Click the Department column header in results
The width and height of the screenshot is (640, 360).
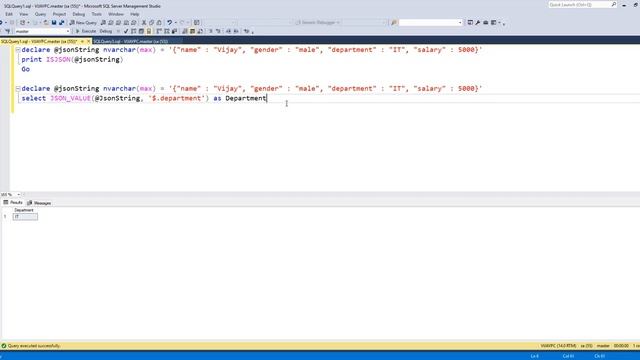point(24,210)
